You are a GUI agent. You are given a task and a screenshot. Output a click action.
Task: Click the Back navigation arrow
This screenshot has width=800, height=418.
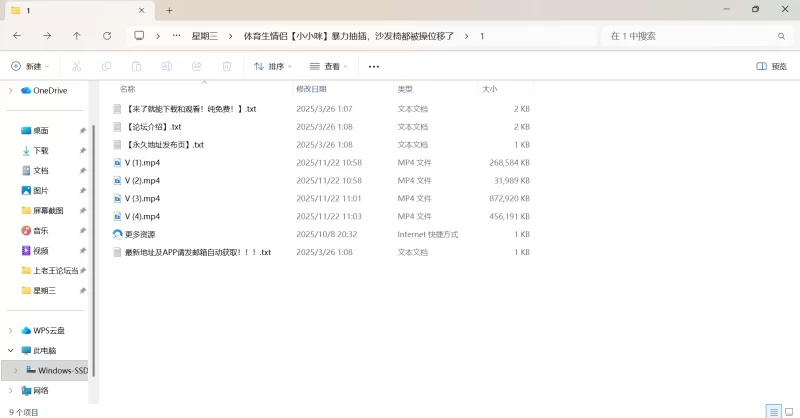[x=17, y=36]
